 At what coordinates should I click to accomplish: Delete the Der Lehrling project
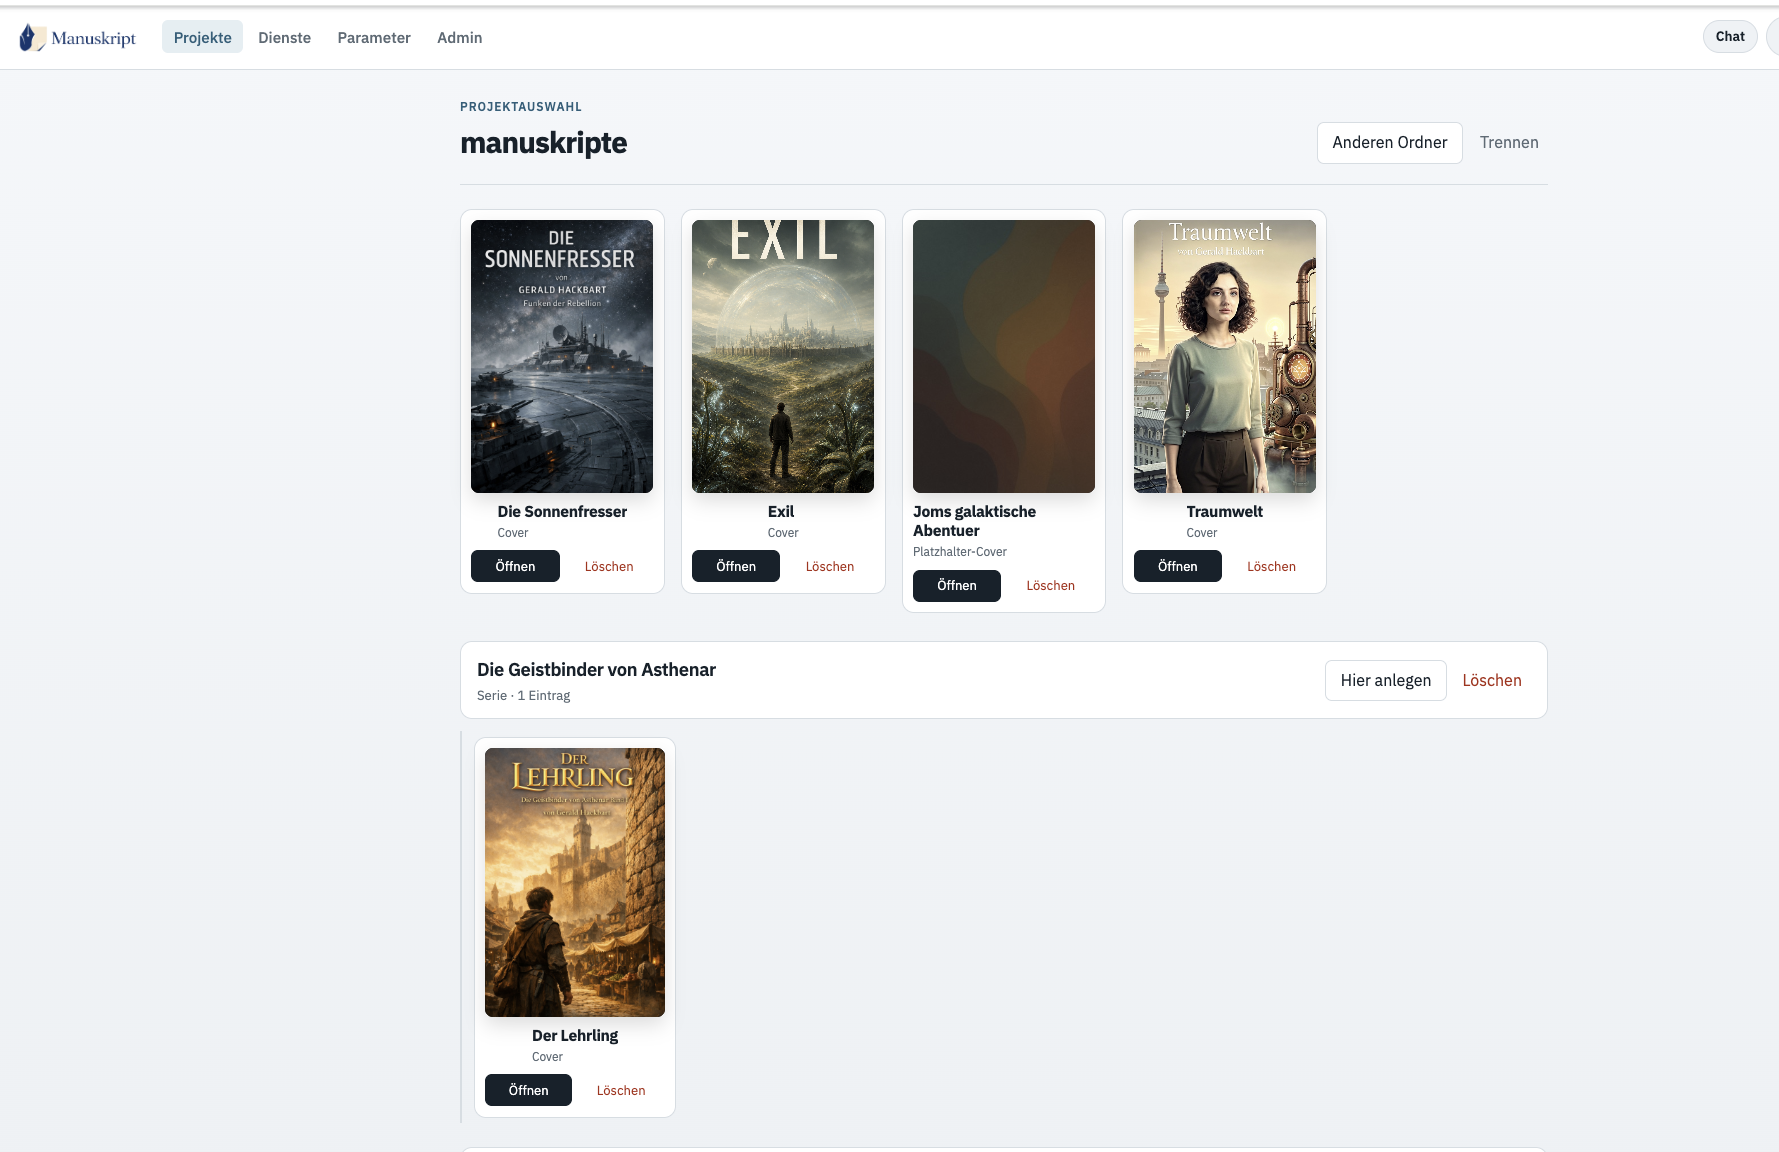[621, 1090]
